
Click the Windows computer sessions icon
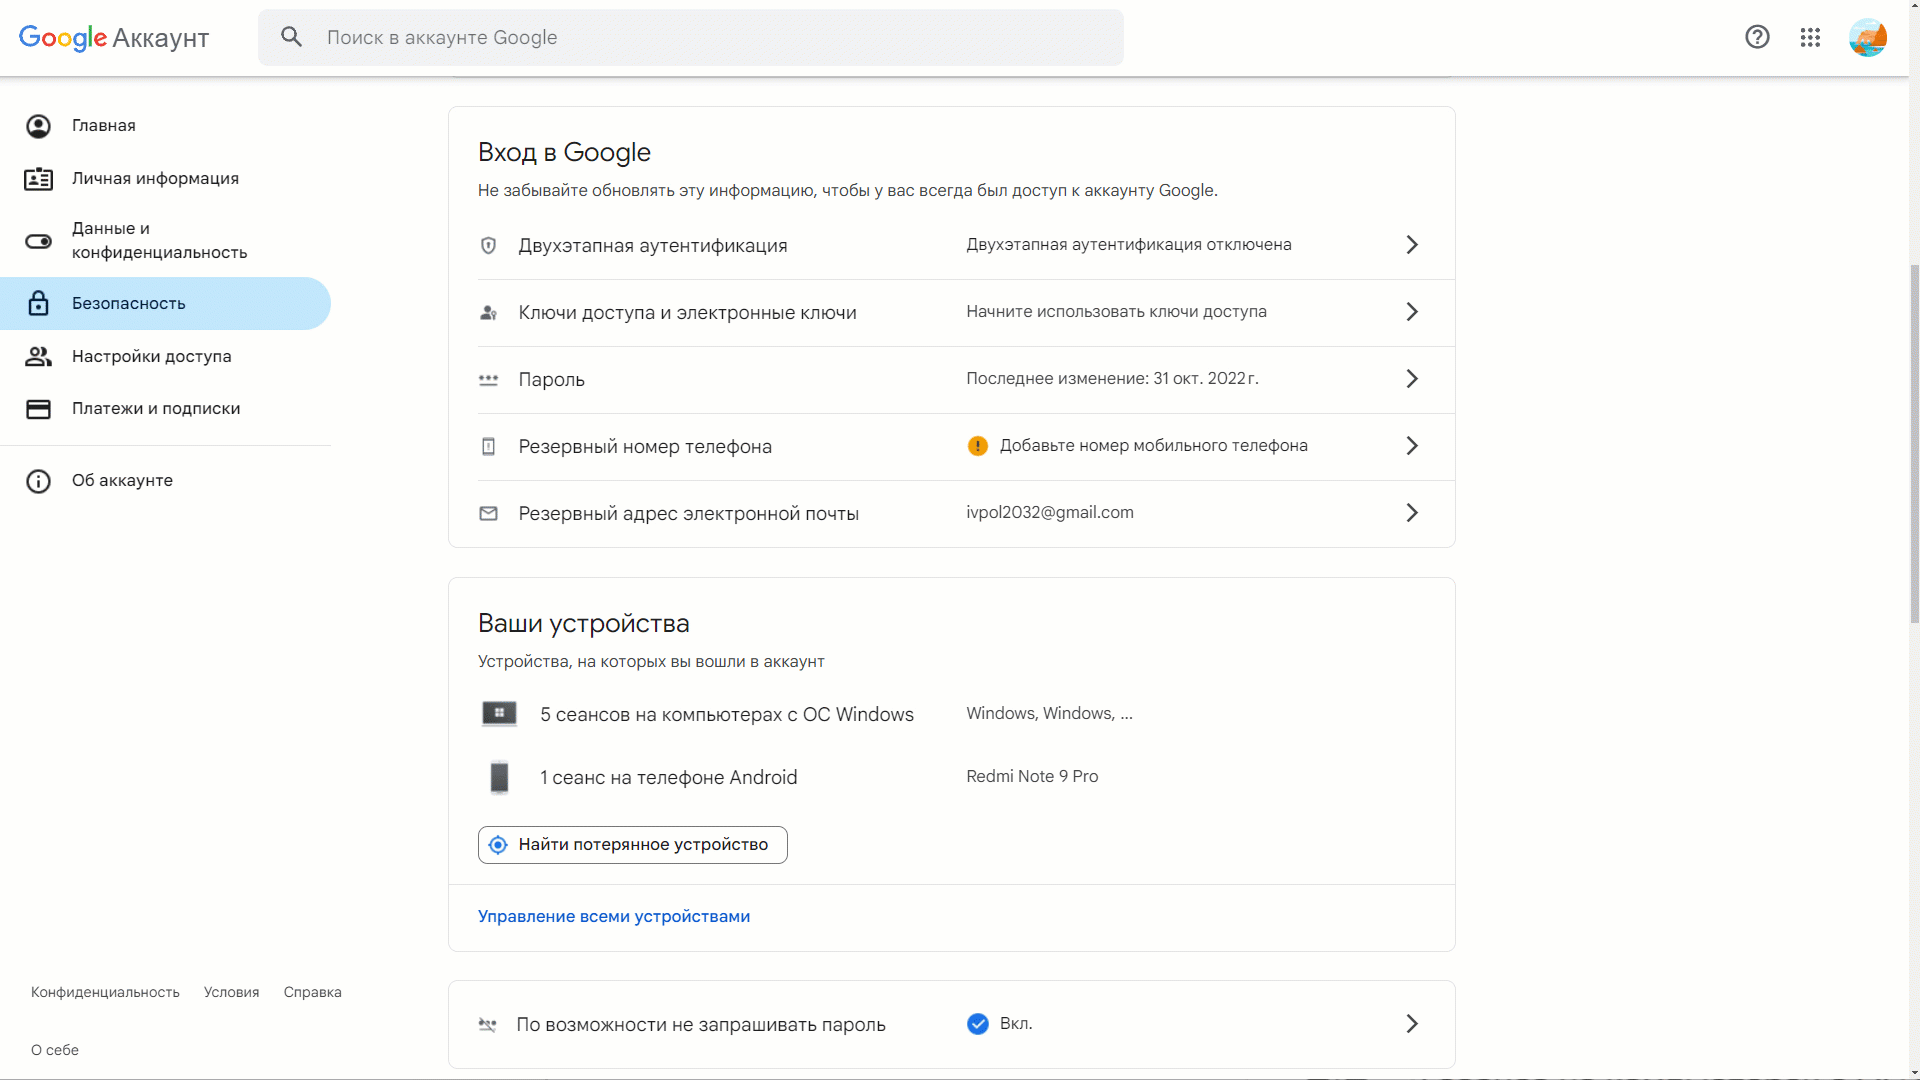[499, 714]
